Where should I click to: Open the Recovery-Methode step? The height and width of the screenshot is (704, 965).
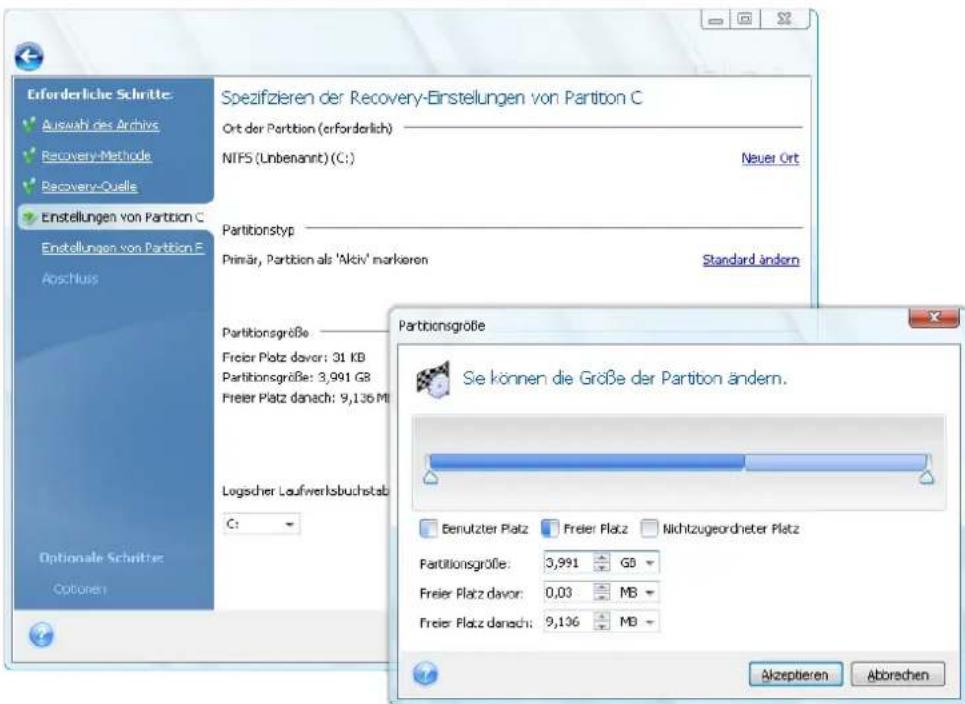pos(96,156)
